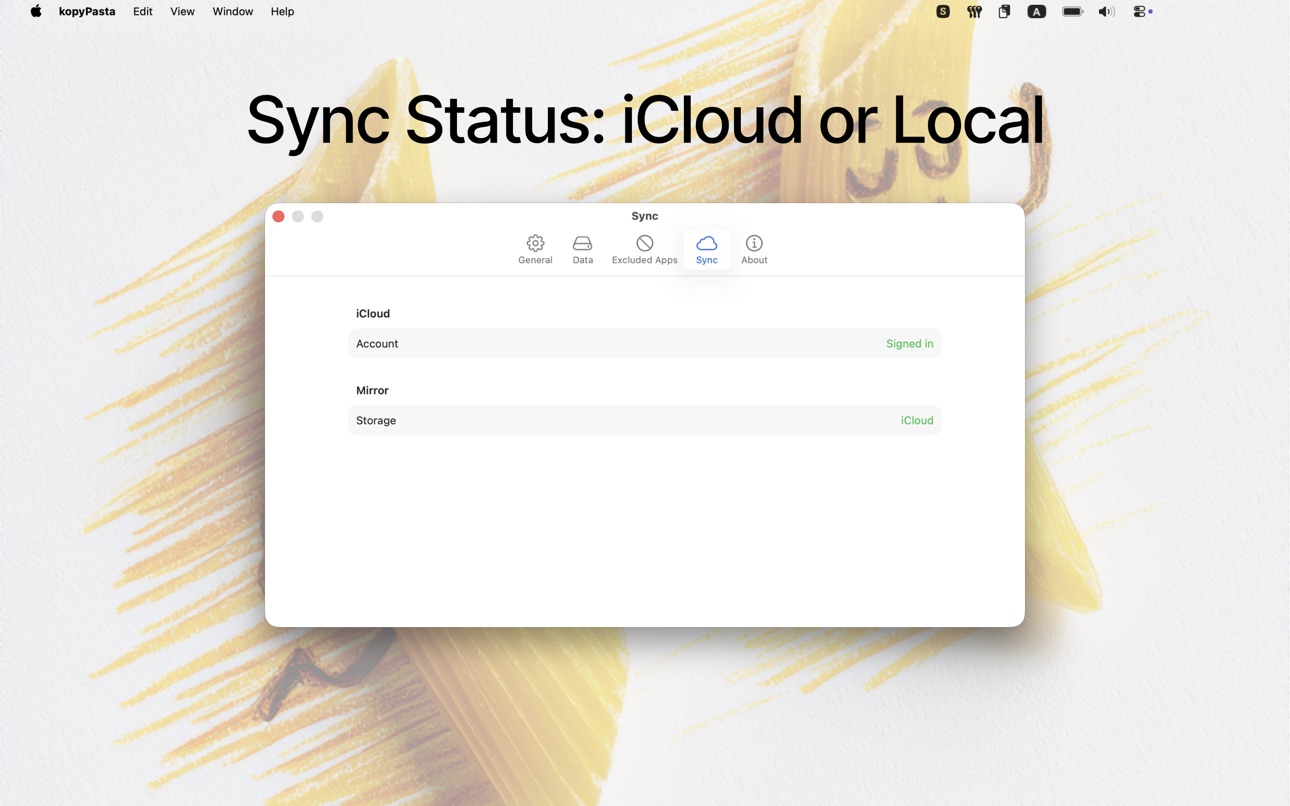Open the About info tab
This screenshot has width=1290, height=806.
point(754,249)
